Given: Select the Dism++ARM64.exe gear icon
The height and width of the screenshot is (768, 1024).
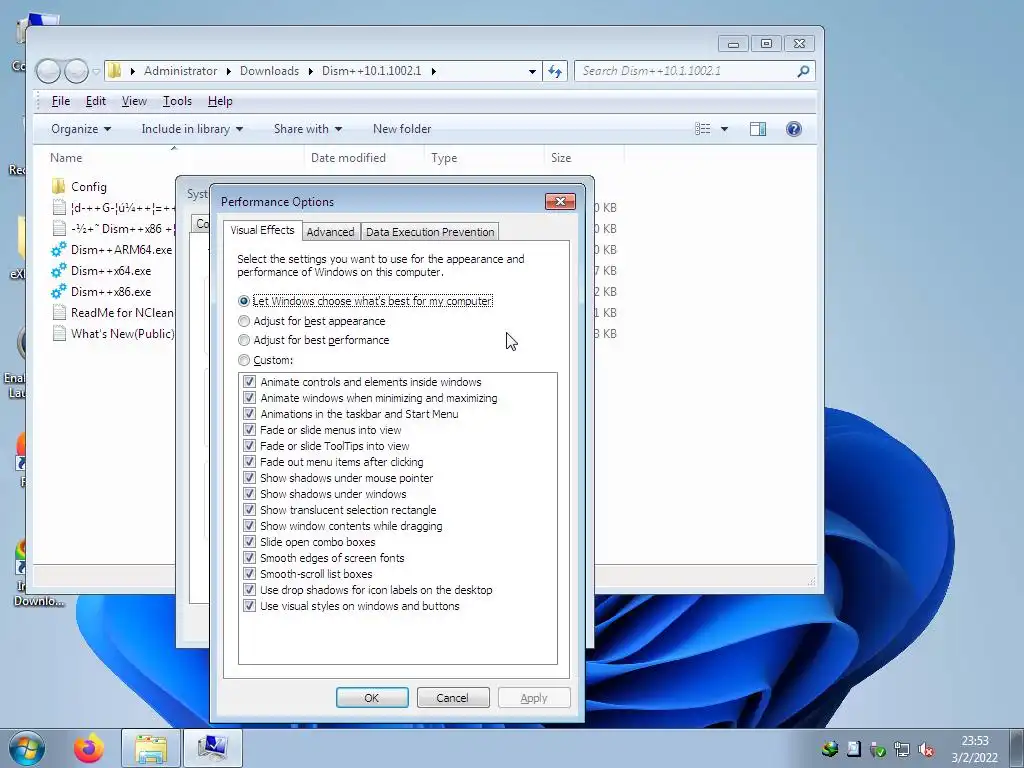Looking at the screenshot, I should pos(59,249).
